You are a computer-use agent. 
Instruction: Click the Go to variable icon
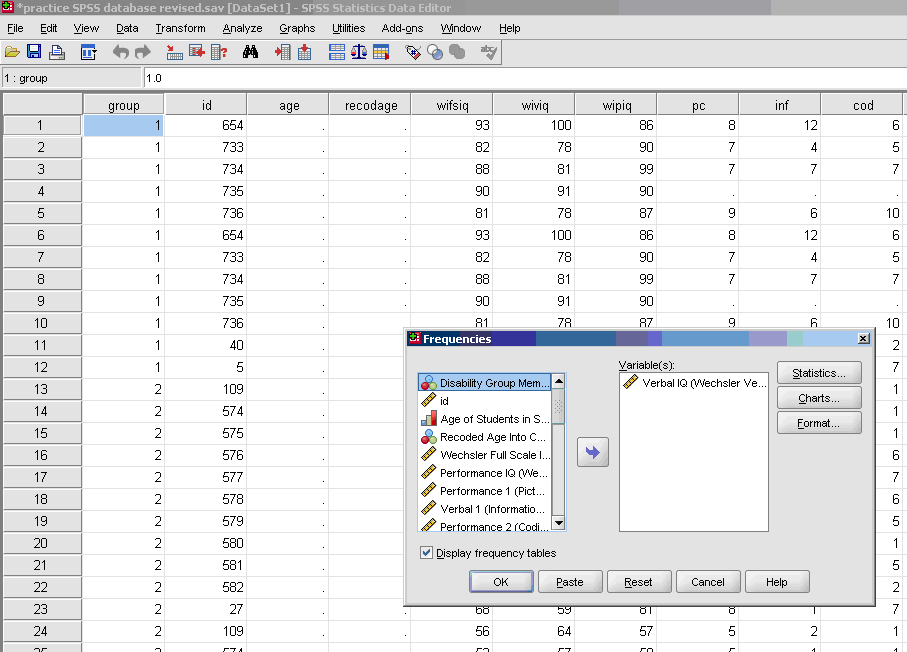[197, 52]
